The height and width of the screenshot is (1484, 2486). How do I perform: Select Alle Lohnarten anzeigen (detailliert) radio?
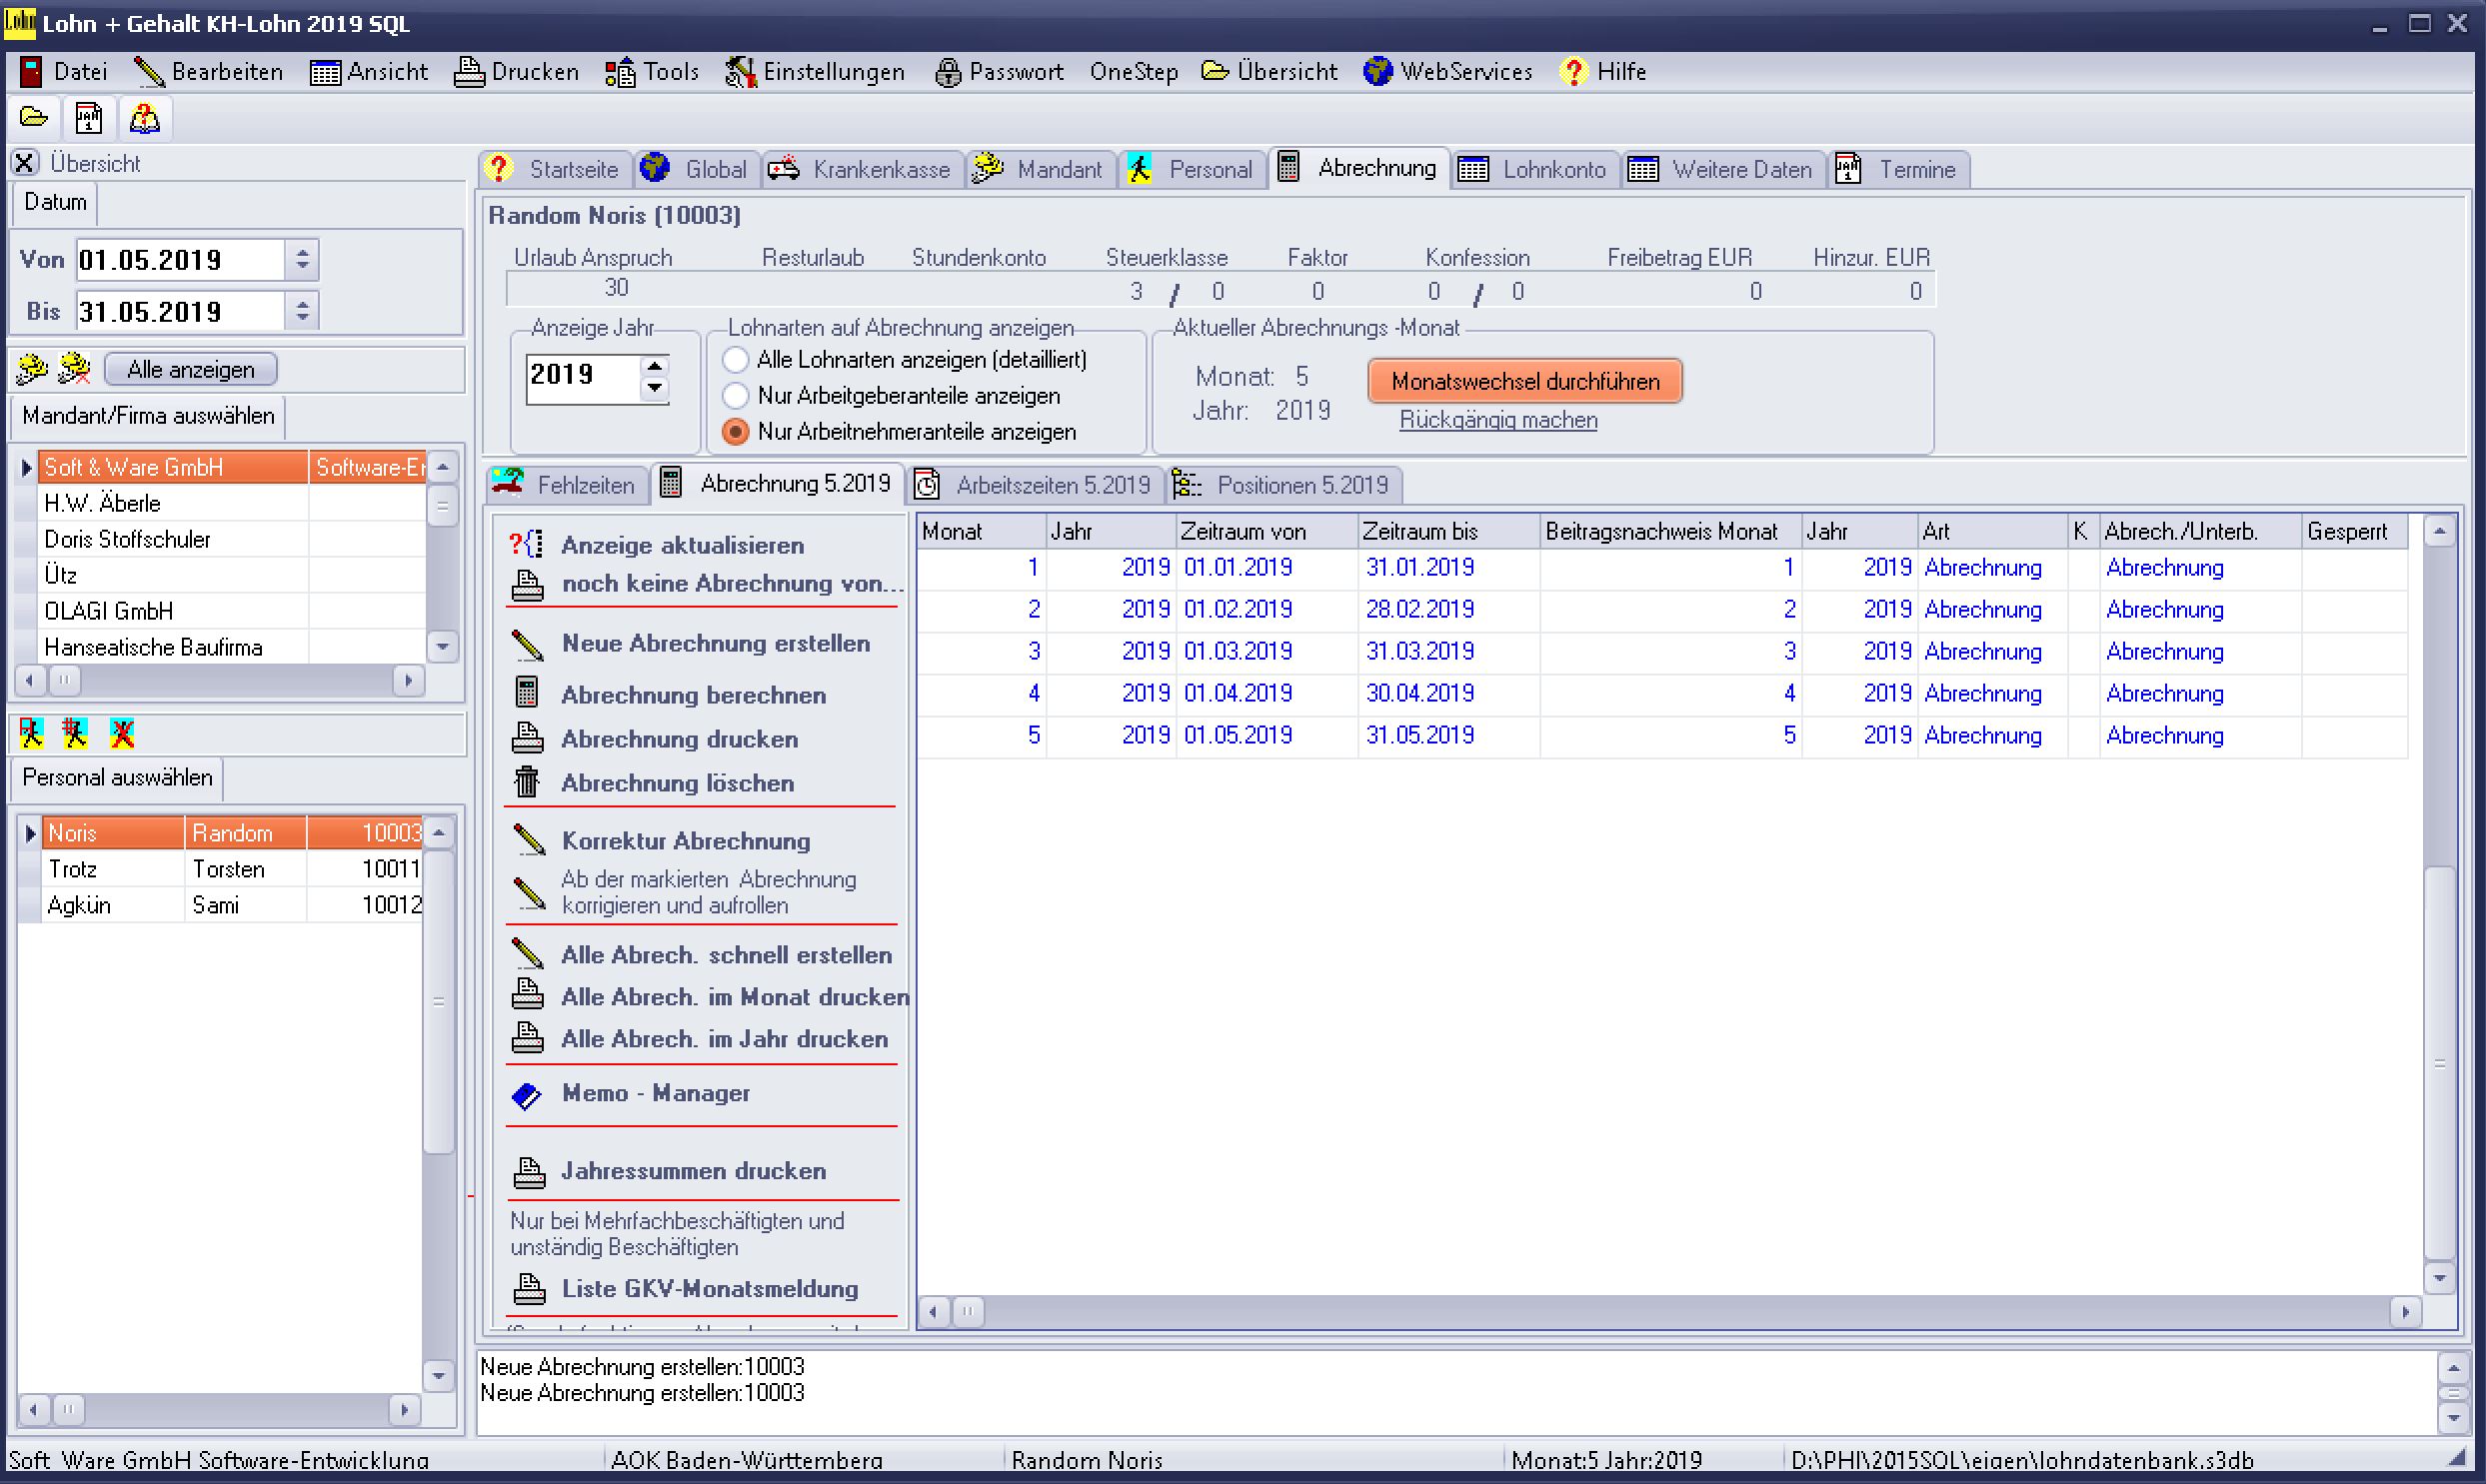[735, 359]
